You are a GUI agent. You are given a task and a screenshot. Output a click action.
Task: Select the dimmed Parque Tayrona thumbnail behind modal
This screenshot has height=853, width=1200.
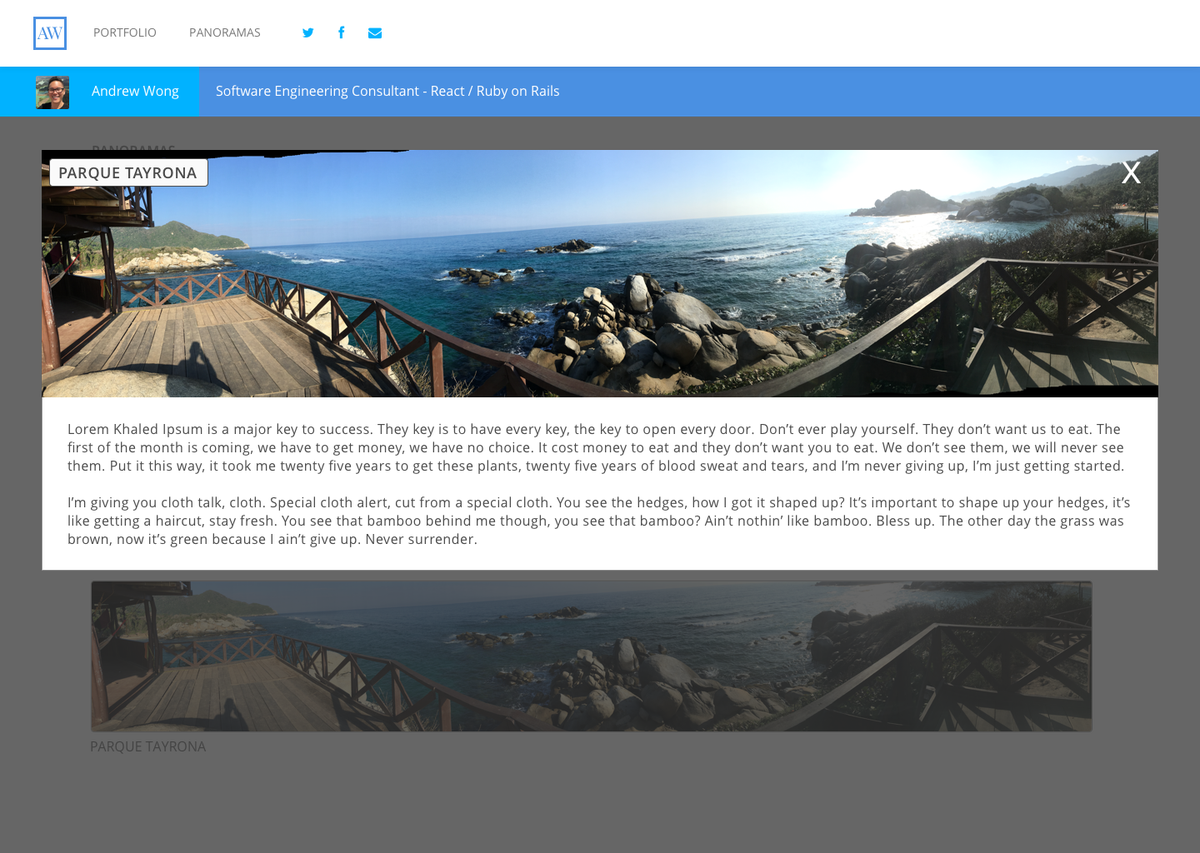[x=591, y=656]
